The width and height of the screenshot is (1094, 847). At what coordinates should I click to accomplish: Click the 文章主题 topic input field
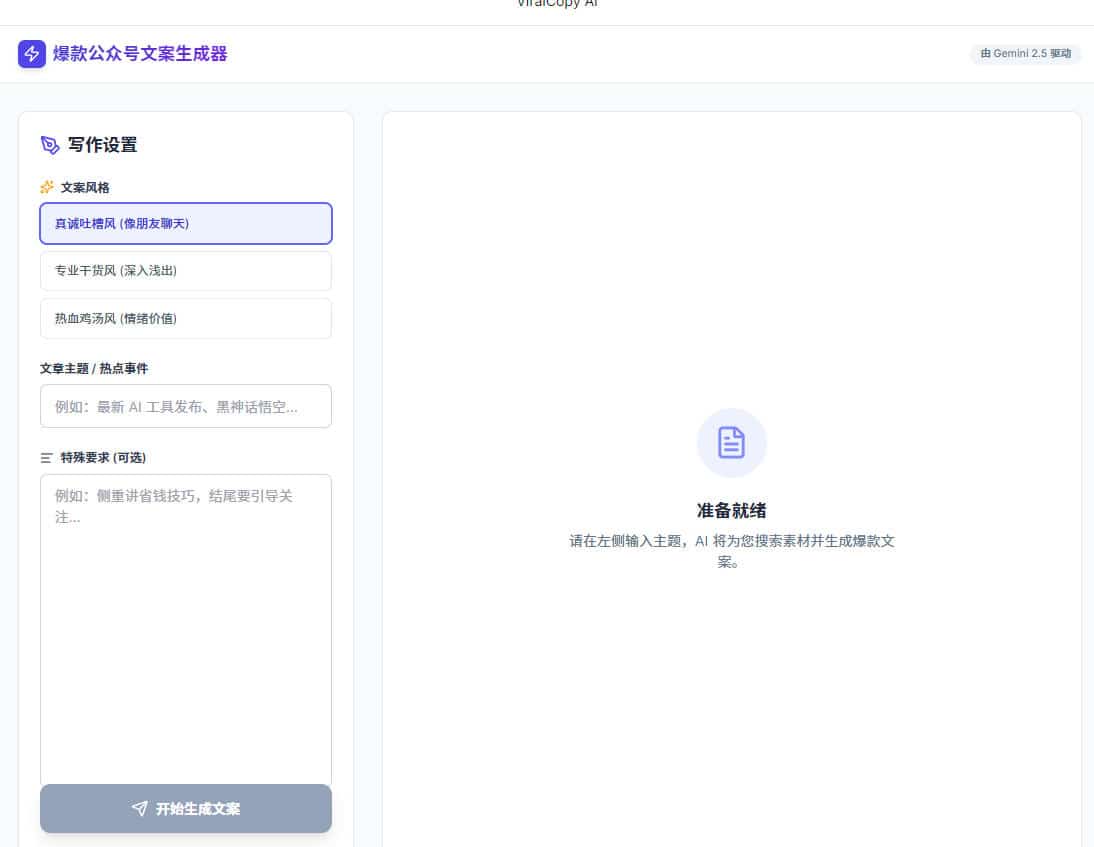pos(185,406)
